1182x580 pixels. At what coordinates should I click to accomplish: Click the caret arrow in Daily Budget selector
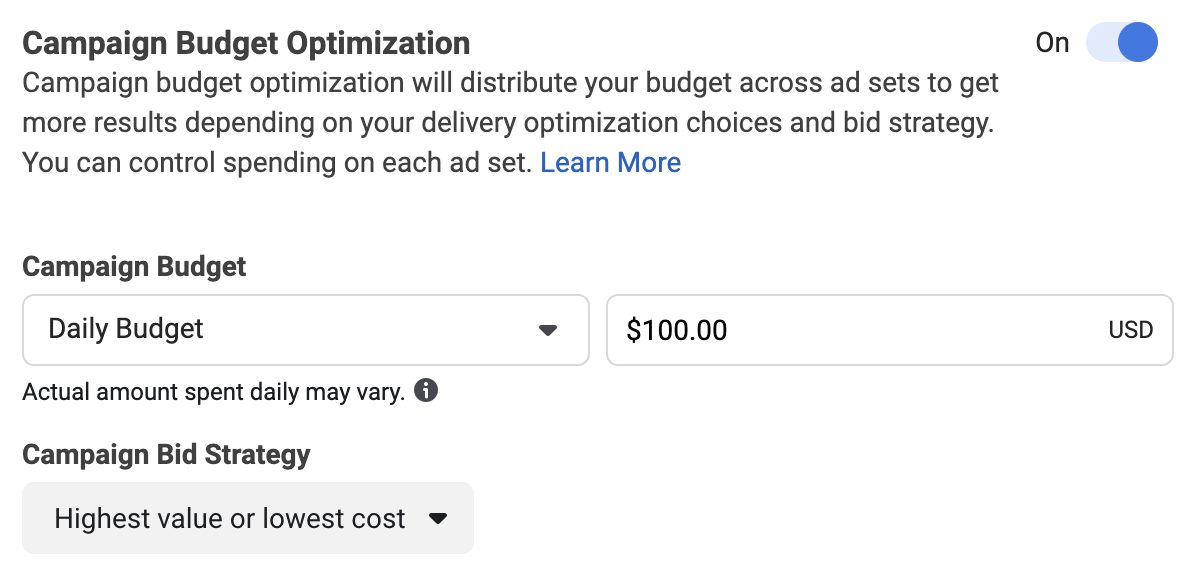[x=548, y=330]
